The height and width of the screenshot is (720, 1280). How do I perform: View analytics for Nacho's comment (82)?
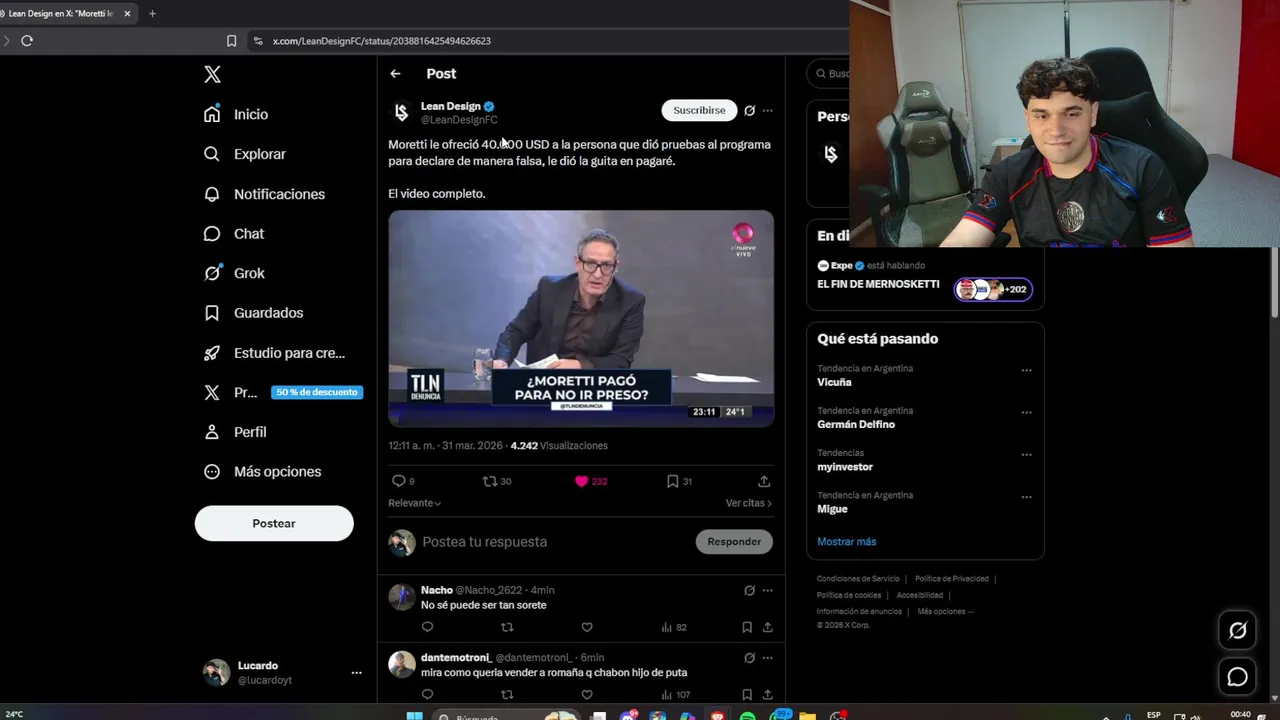pyautogui.click(x=674, y=627)
